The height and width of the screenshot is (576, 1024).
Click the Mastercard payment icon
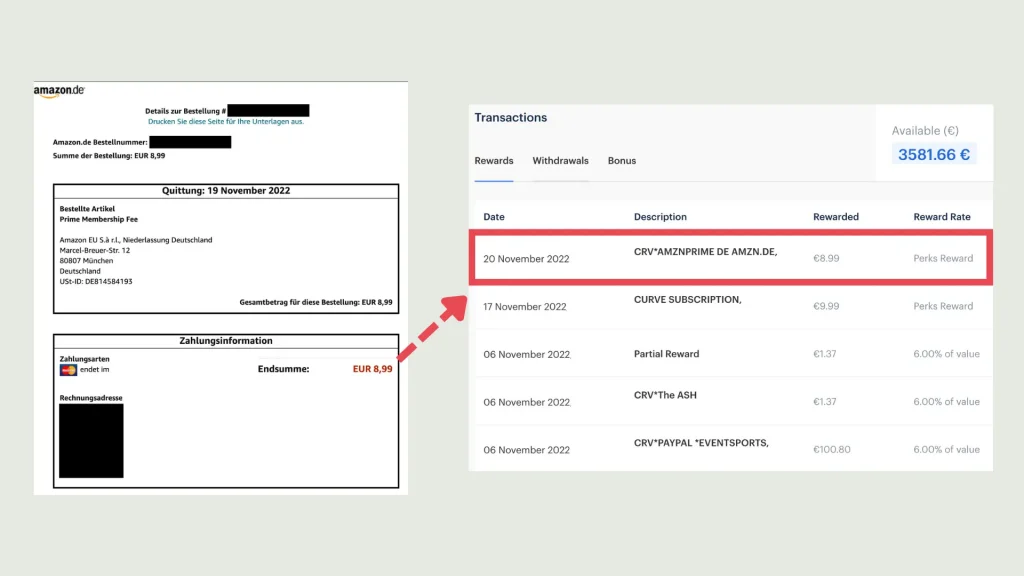68,370
